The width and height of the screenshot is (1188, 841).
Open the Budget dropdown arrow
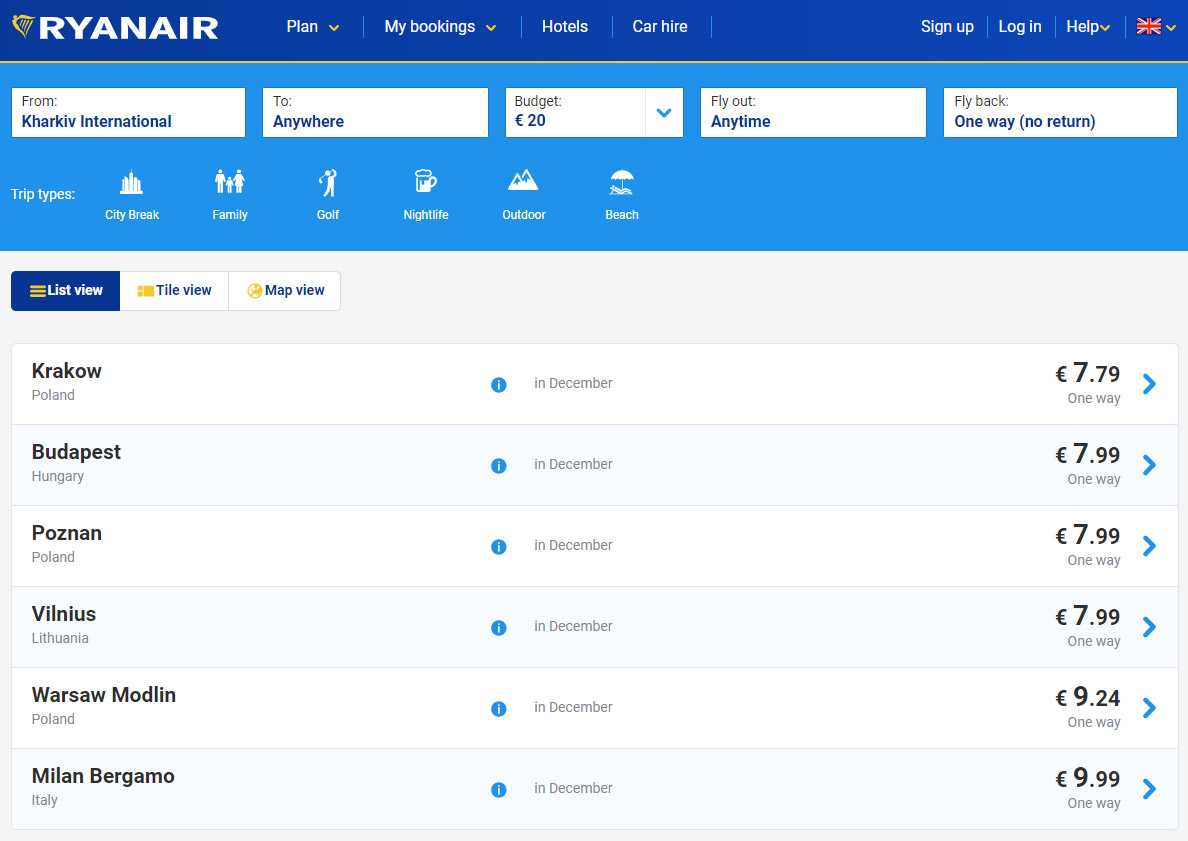(664, 113)
